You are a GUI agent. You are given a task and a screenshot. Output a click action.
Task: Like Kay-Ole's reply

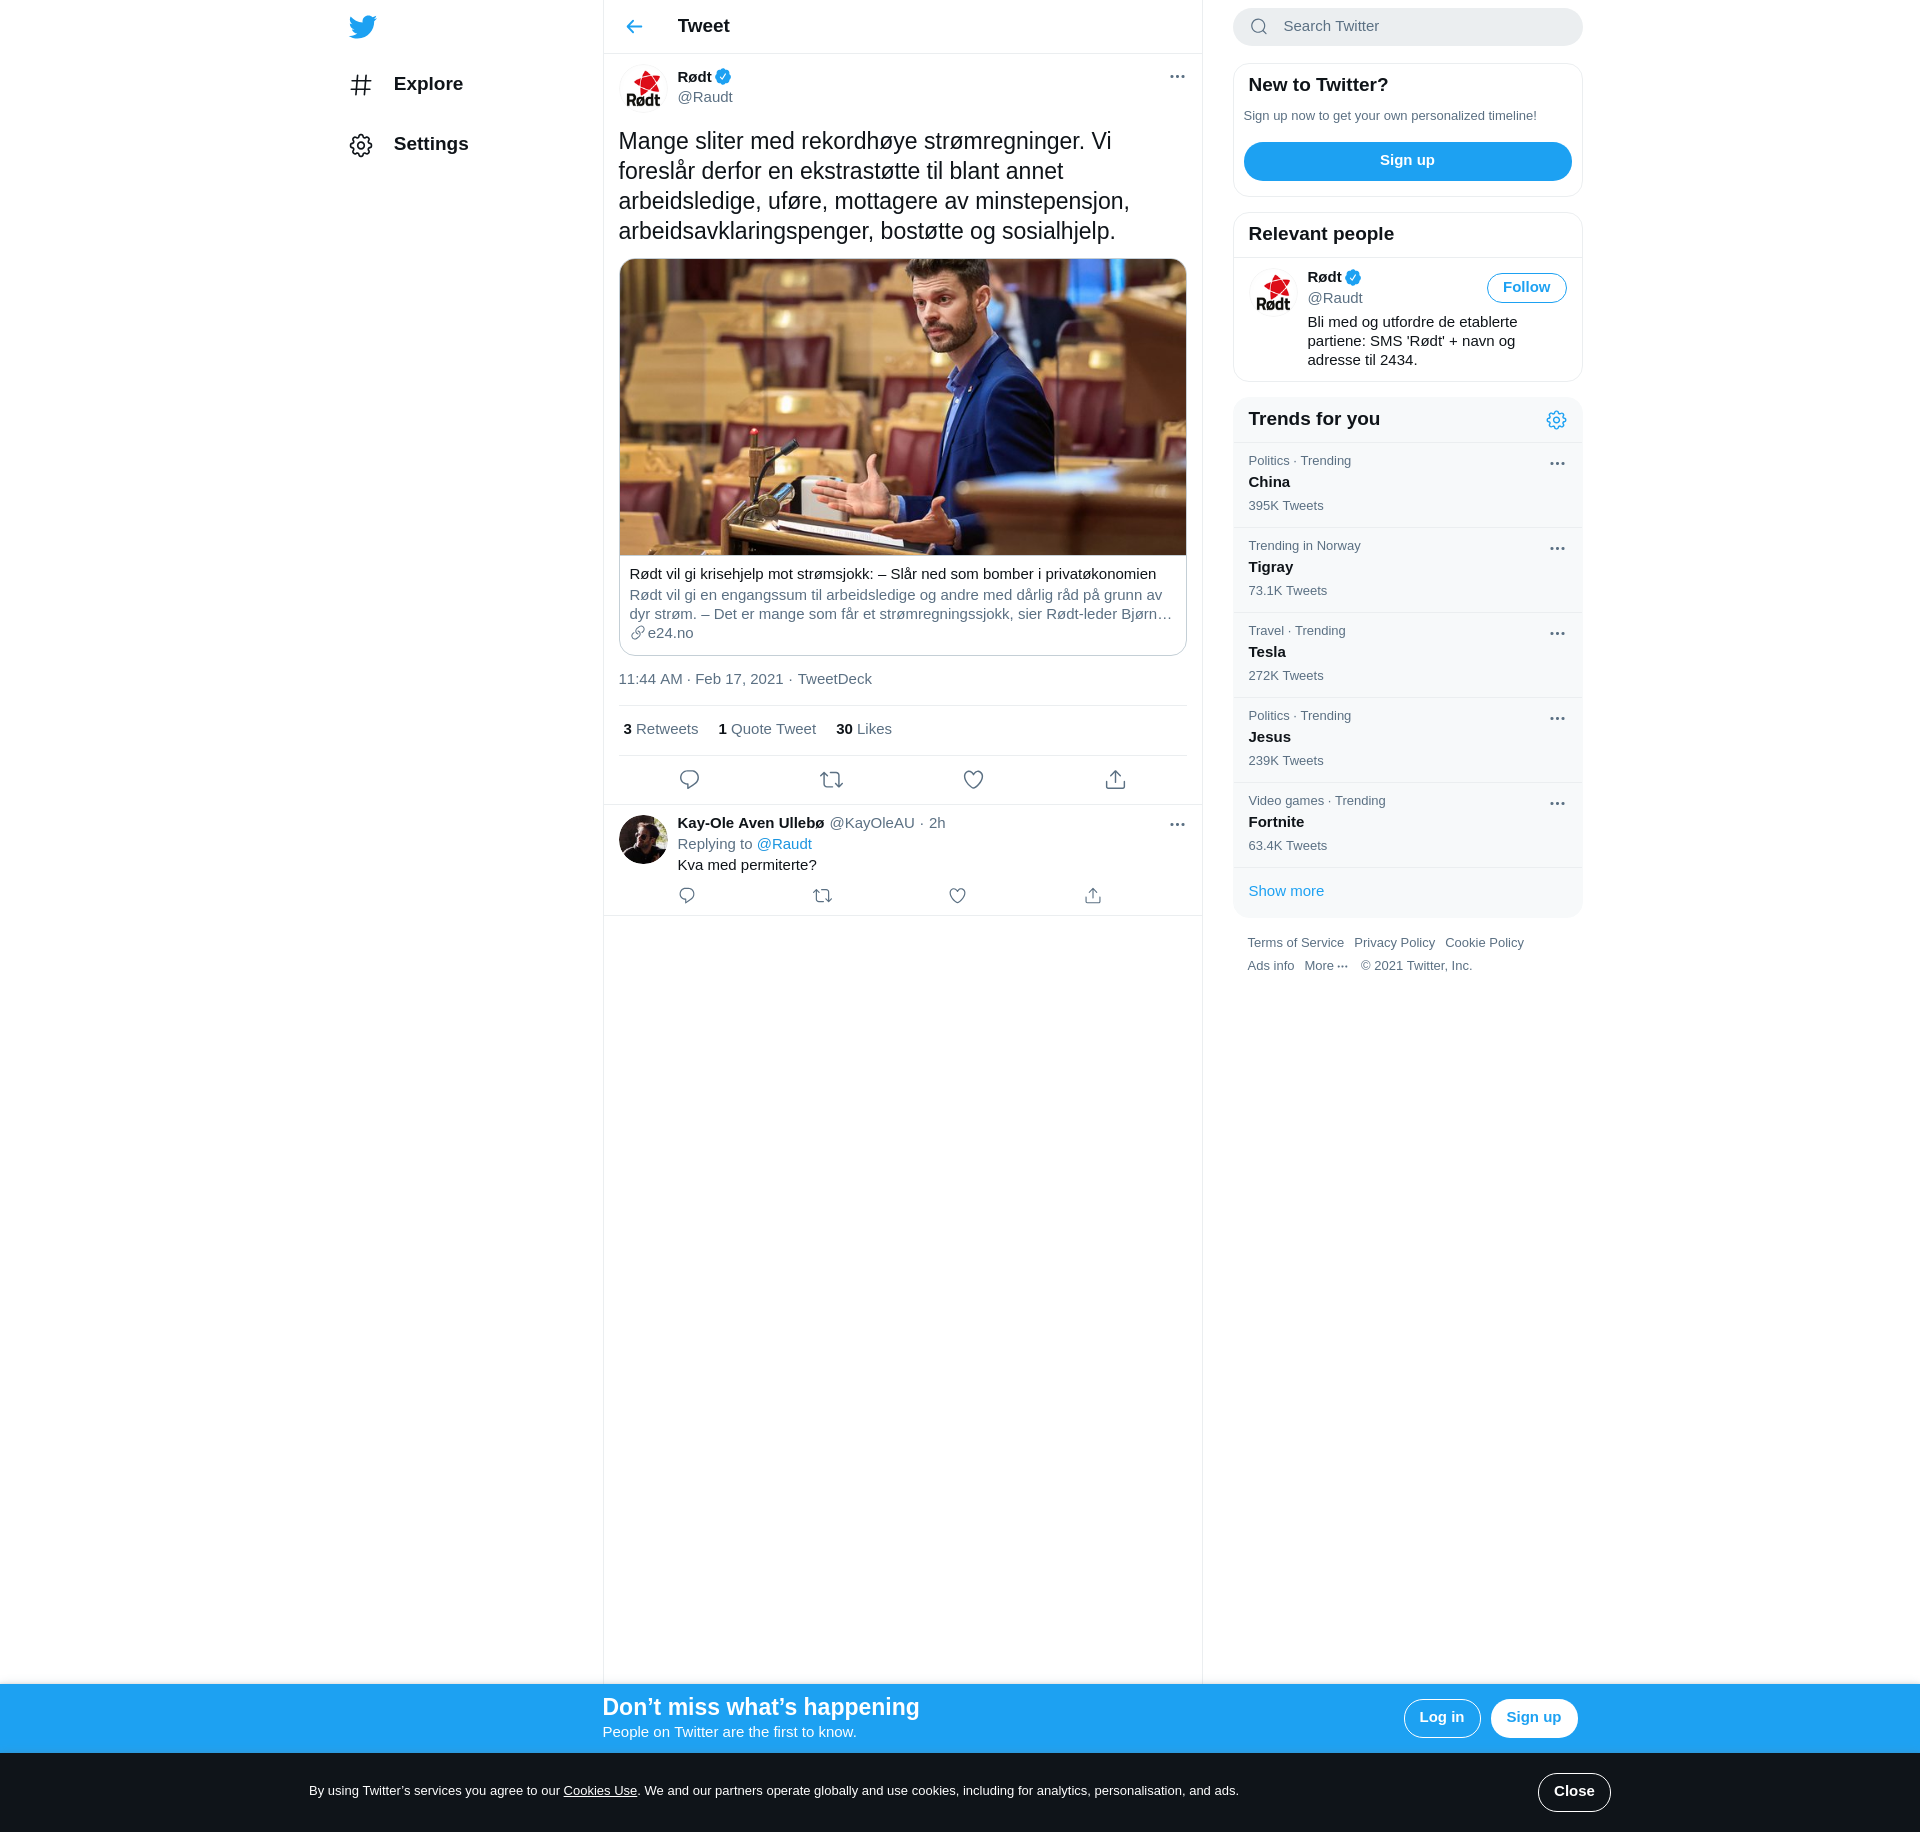(957, 896)
